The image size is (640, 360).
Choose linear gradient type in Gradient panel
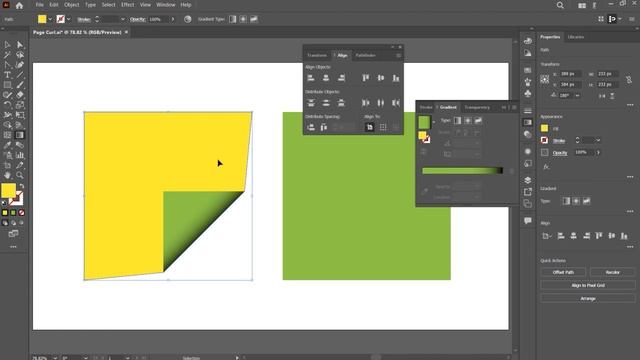(458, 120)
